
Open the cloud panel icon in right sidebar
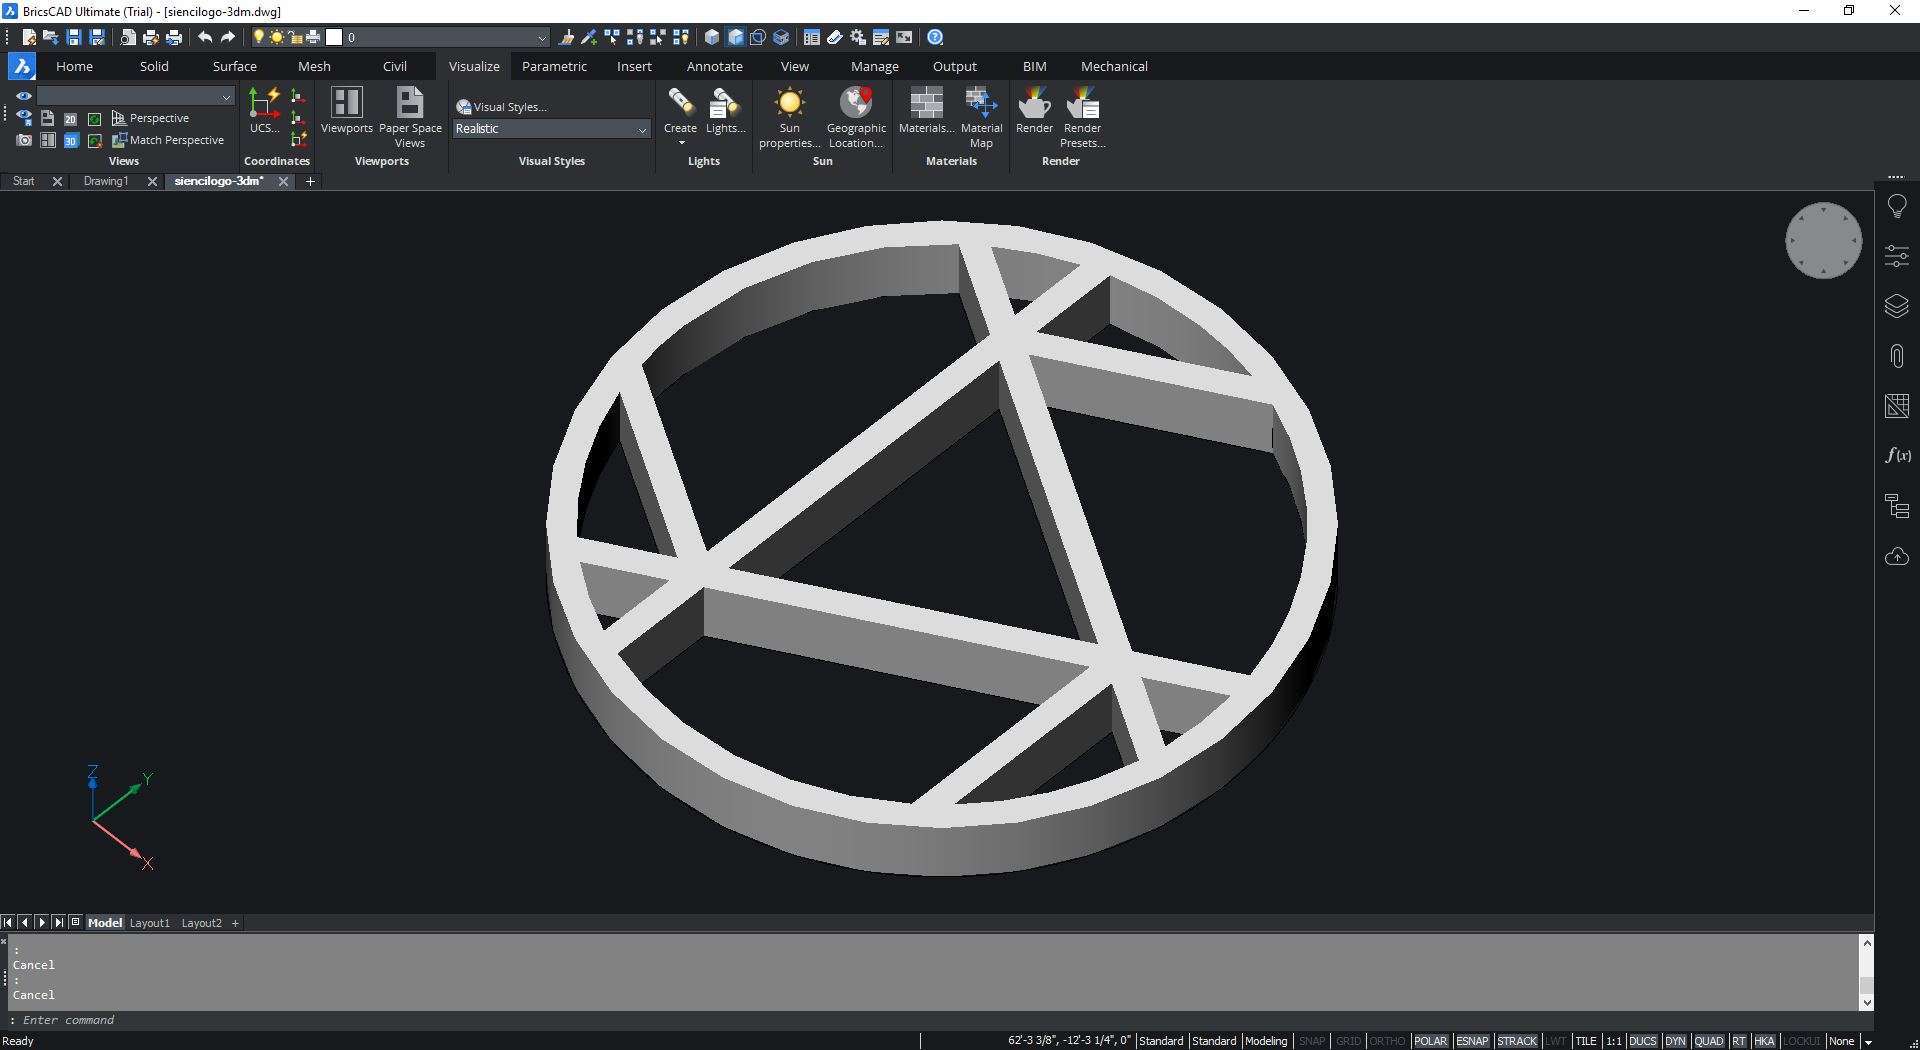click(1897, 556)
